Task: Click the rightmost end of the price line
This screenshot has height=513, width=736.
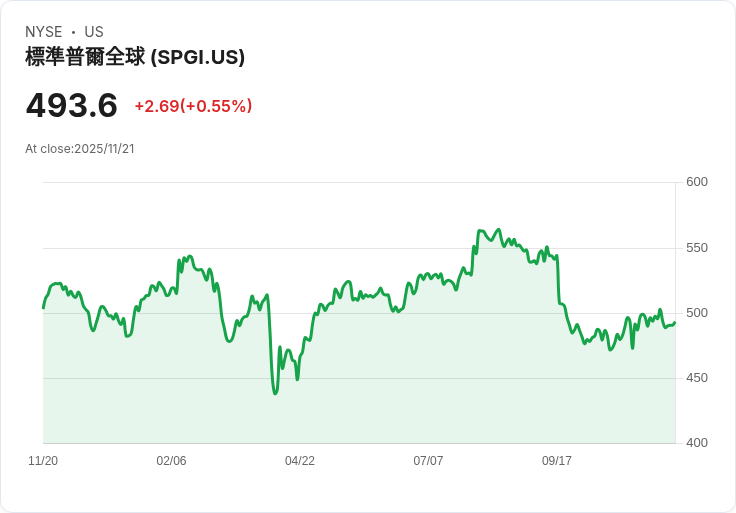Action: pos(675,322)
